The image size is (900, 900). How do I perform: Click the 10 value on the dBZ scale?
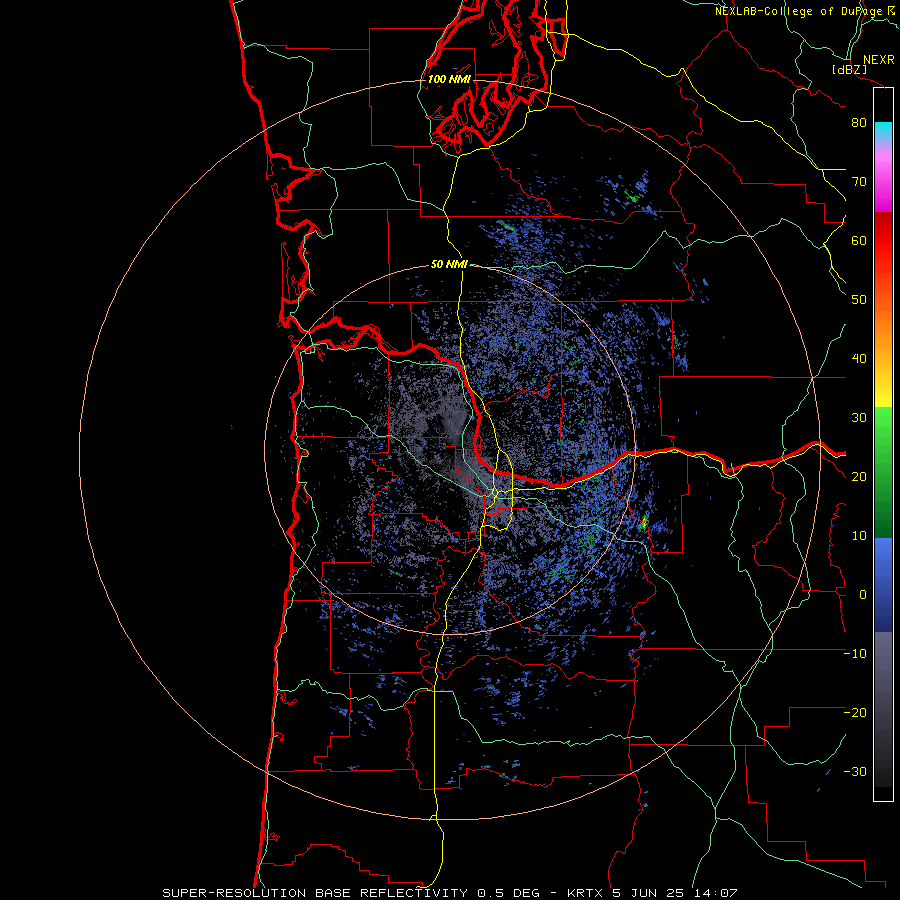tap(859, 536)
